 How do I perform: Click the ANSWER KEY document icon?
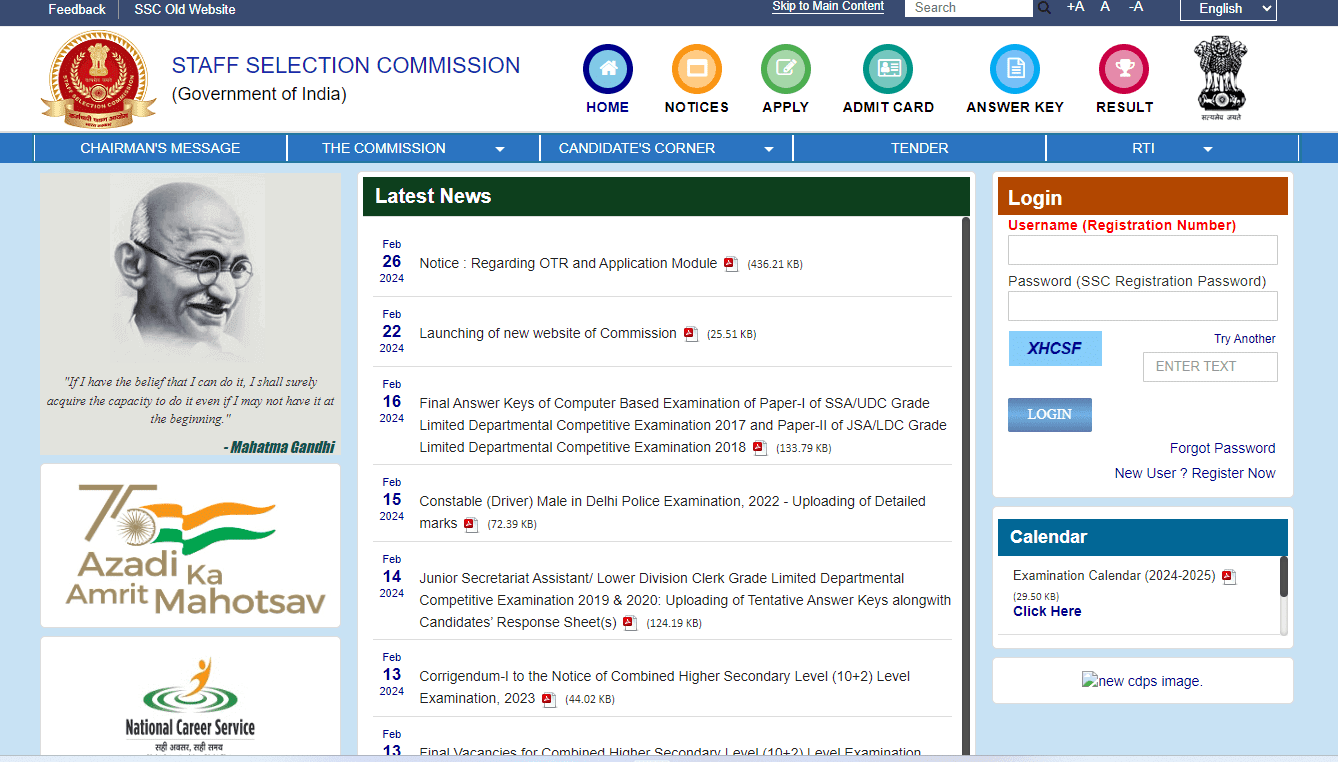tap(1015, 69)
